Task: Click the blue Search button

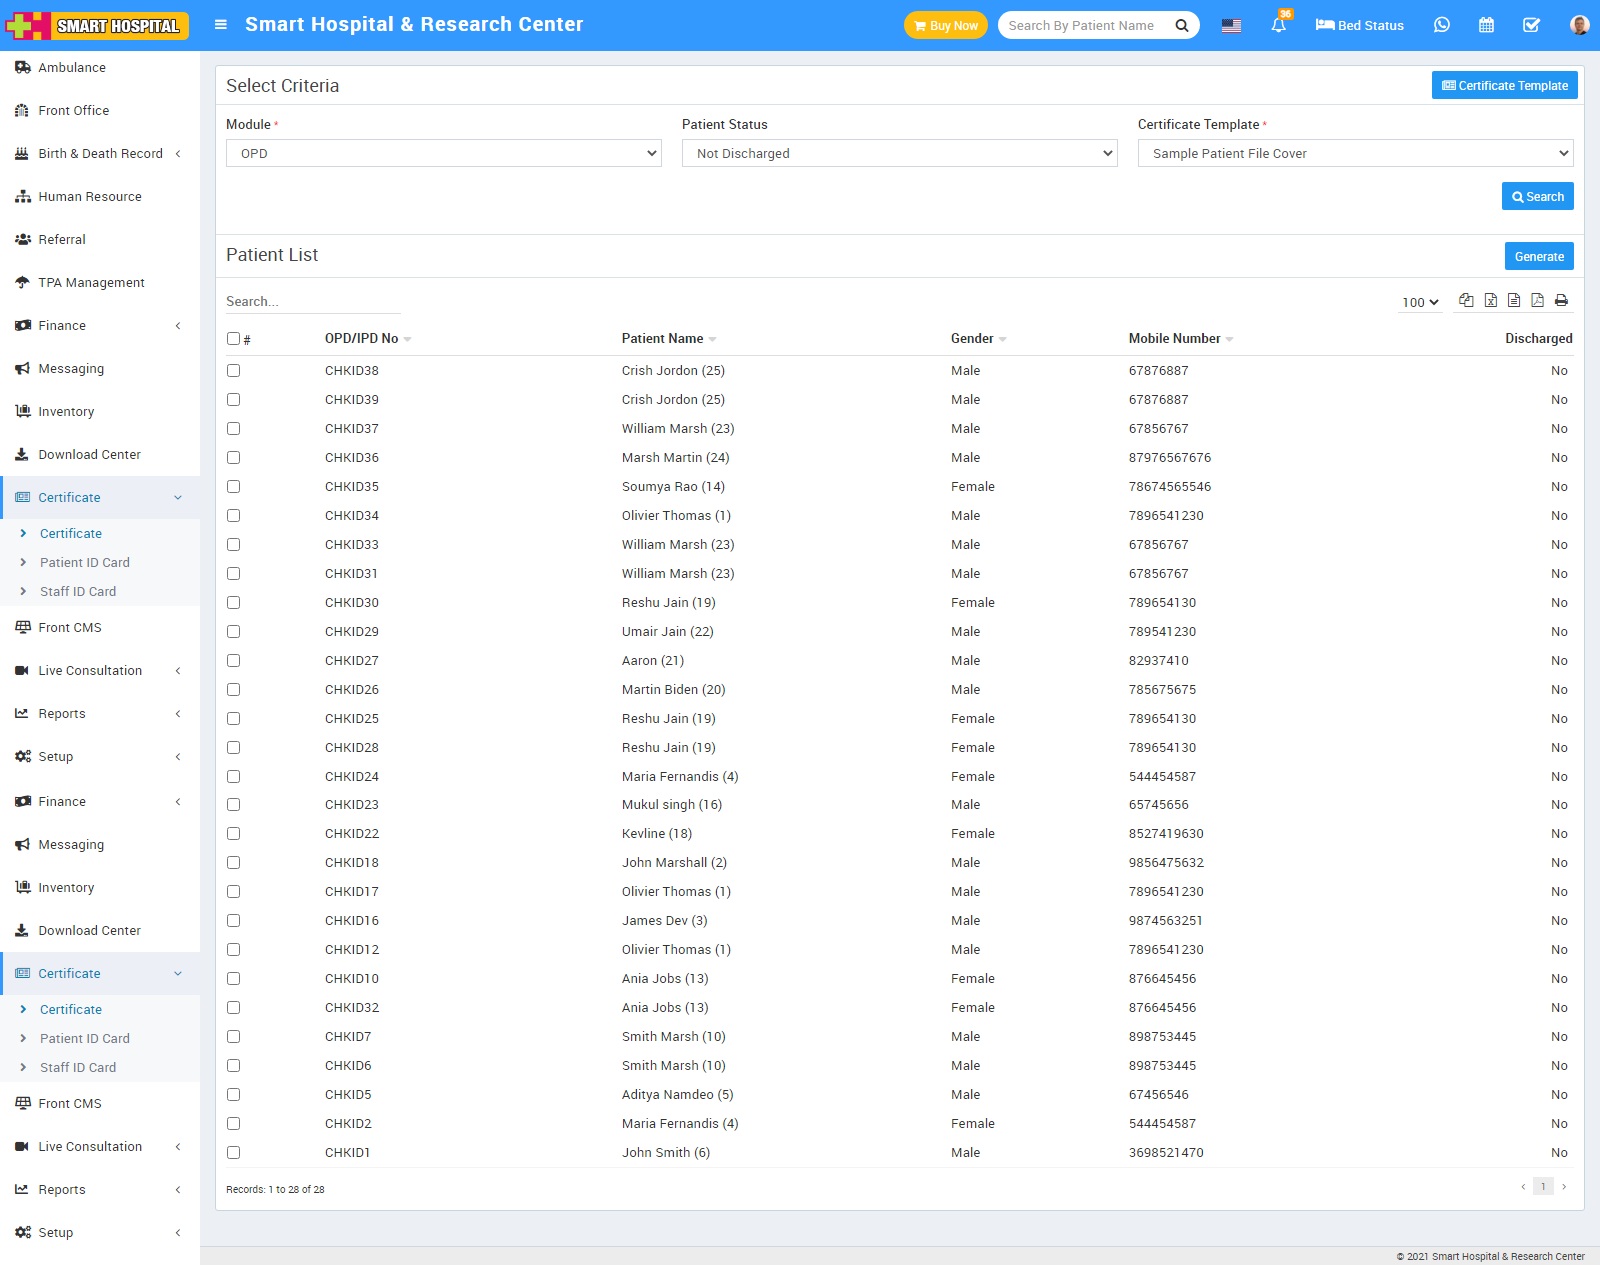Action: (1537, 197)
